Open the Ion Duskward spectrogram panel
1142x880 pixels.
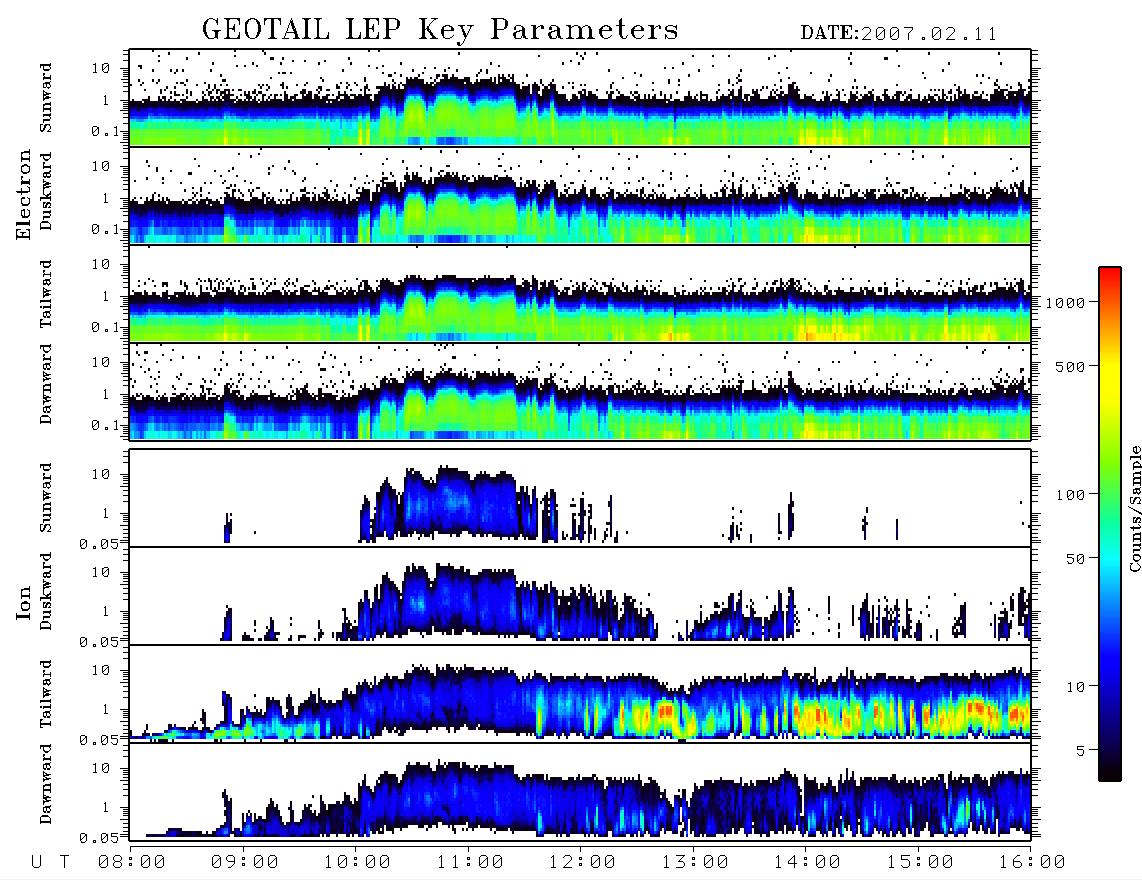(580, 596)
